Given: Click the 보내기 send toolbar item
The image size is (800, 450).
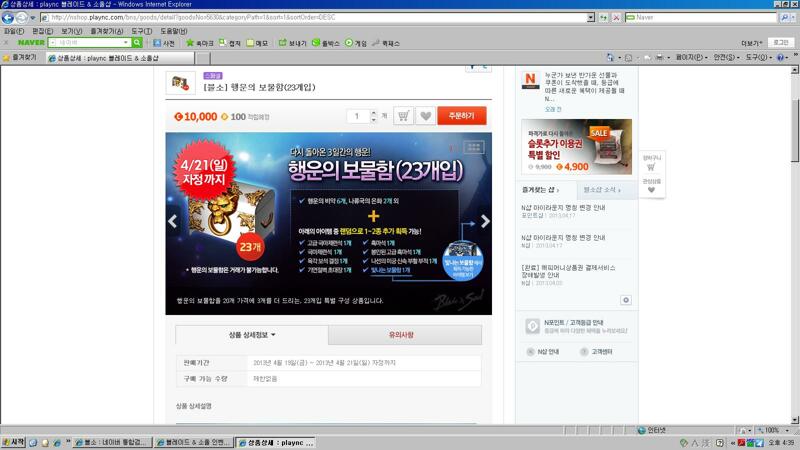Looking at the screenshot, I should tap(292, 43).
